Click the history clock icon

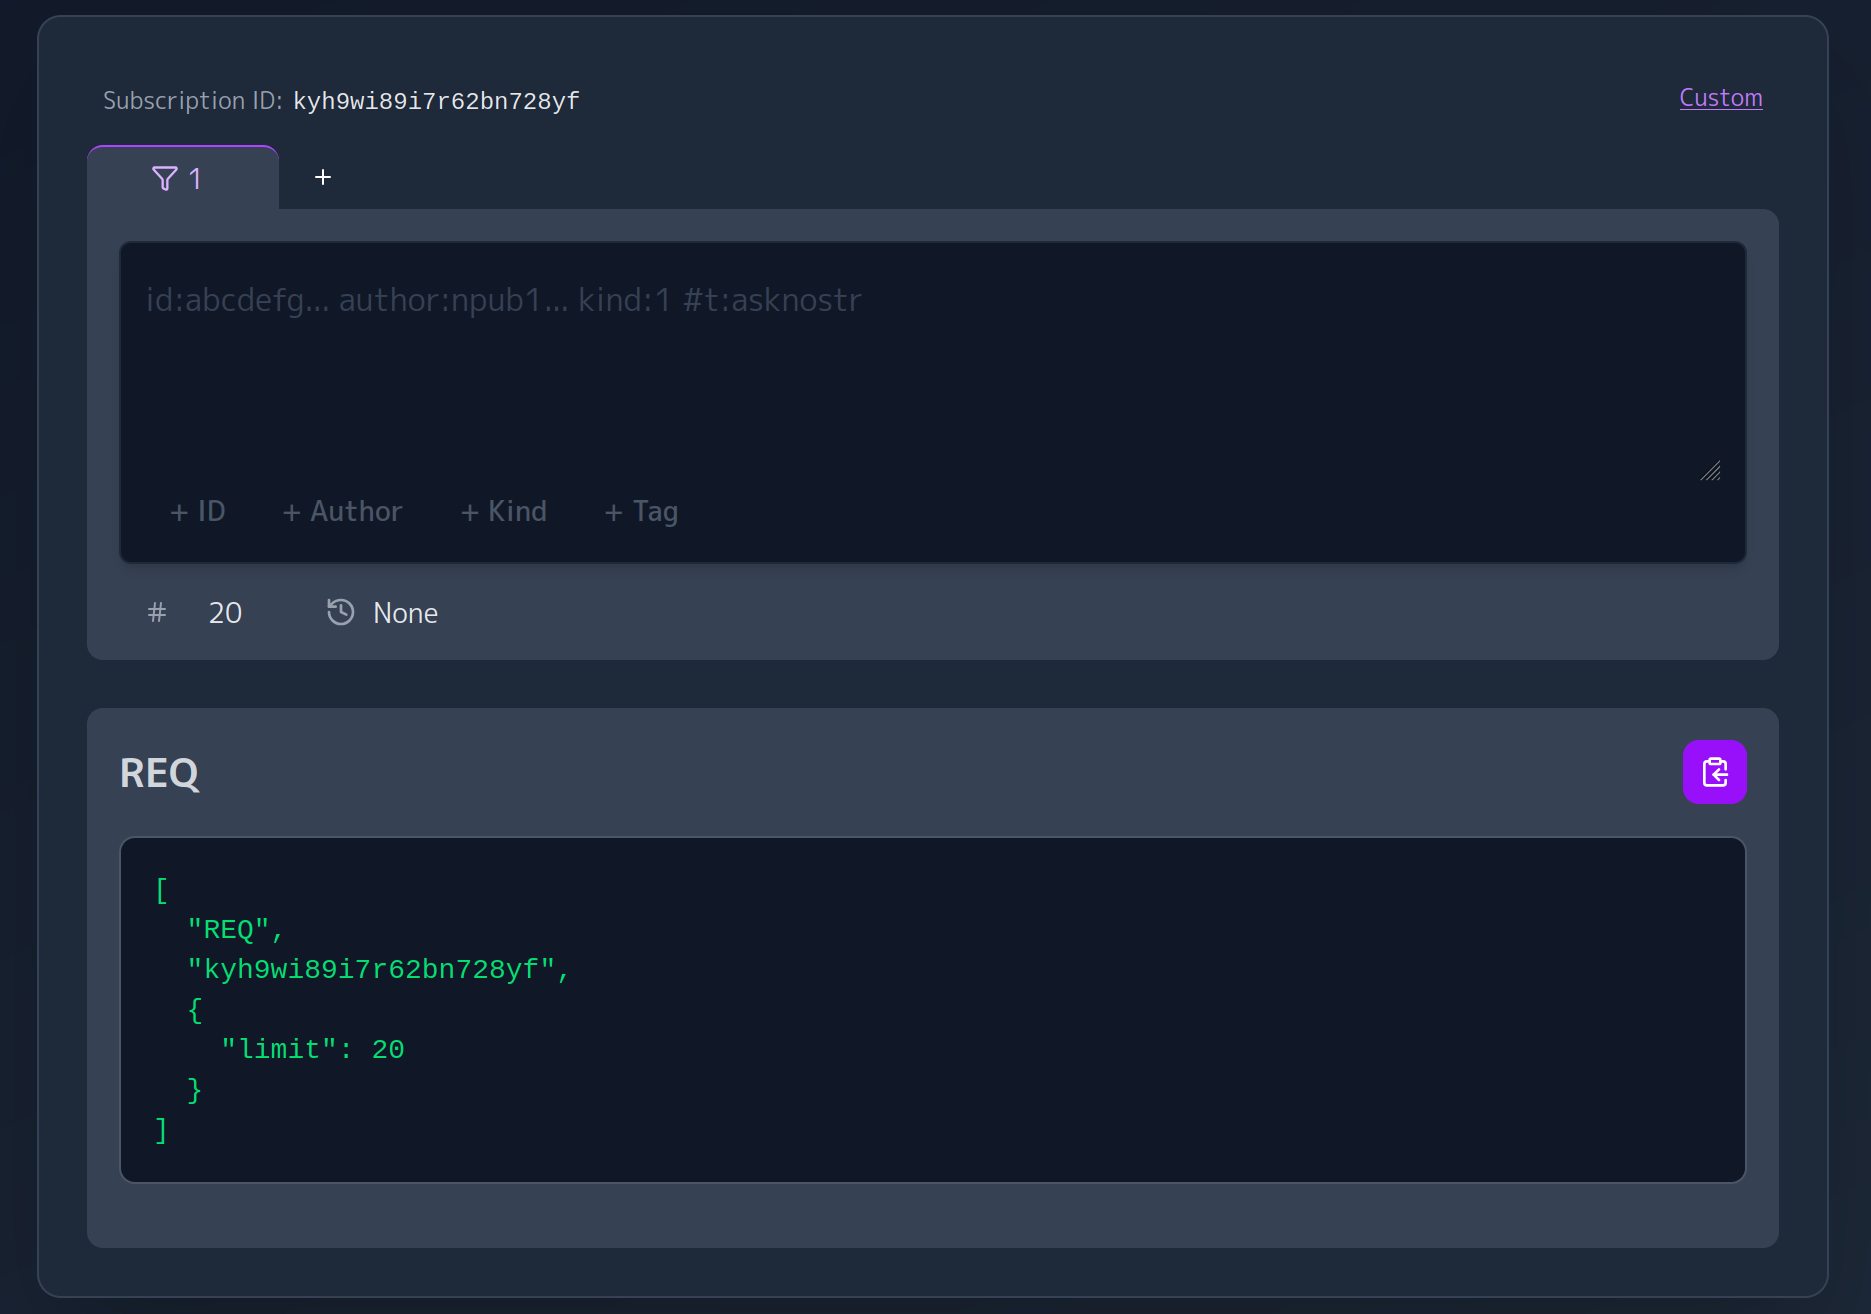(x=341, y=612)
